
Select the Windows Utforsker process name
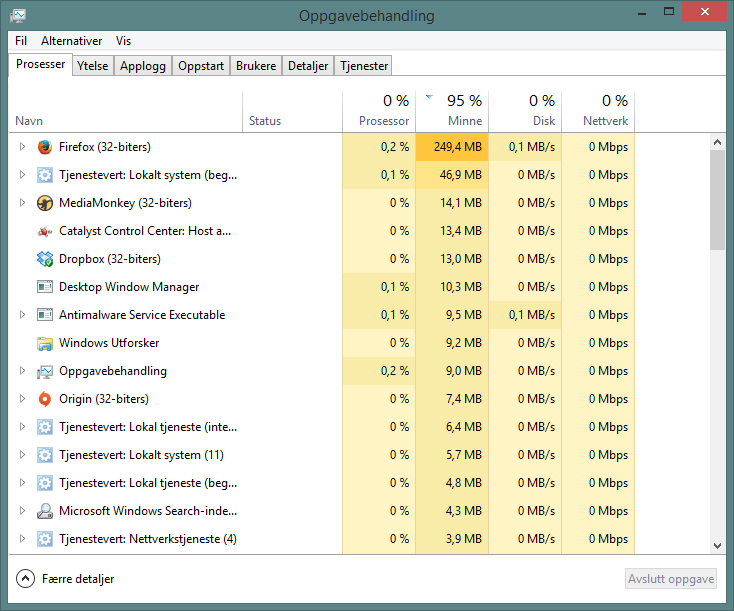tap(109, 343)
